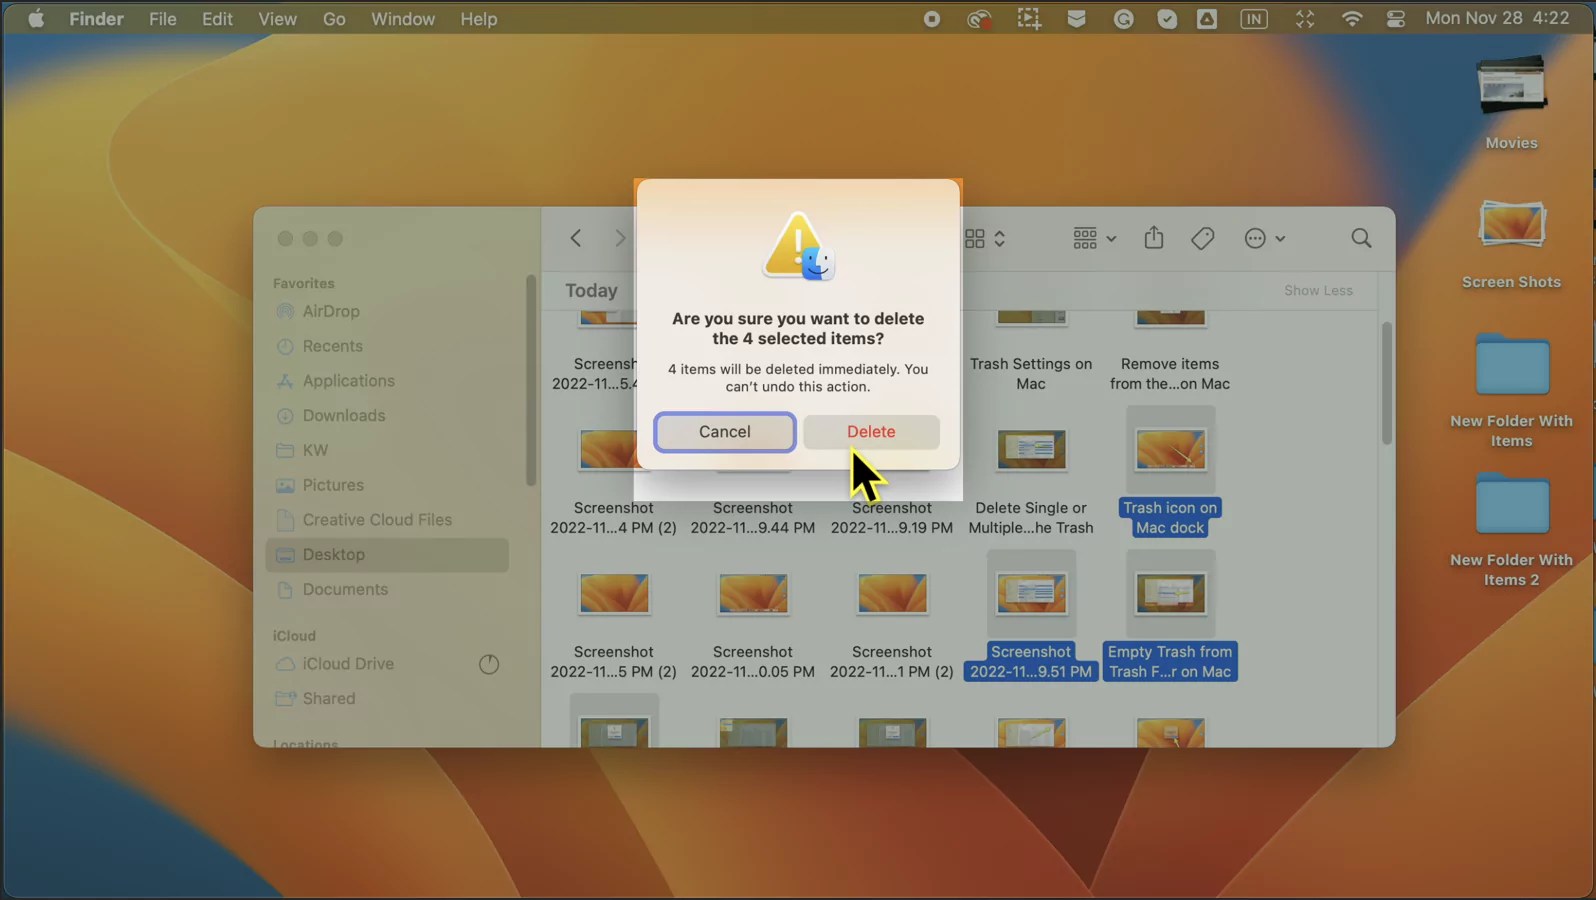
Task: Click Remove items from the...on Mac label
Action: coord(1170,374)
